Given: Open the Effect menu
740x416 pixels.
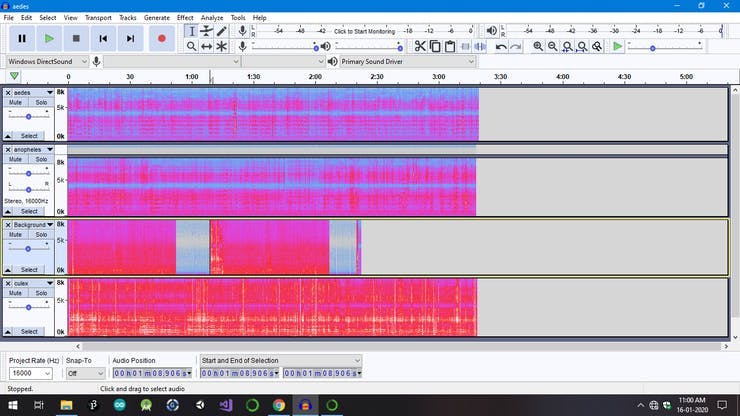Looking at the screenshot, I should [185, 18].
